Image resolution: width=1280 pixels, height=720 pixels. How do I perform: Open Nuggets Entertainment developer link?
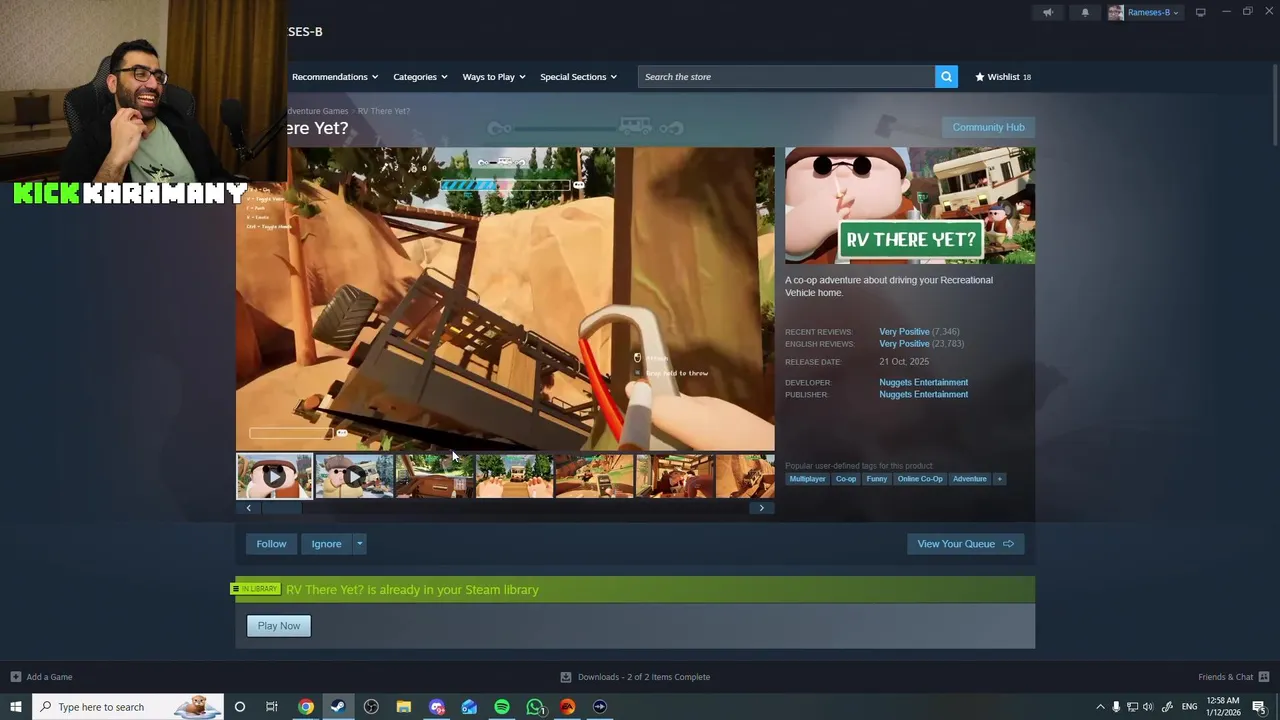click(x=923, y=382)
